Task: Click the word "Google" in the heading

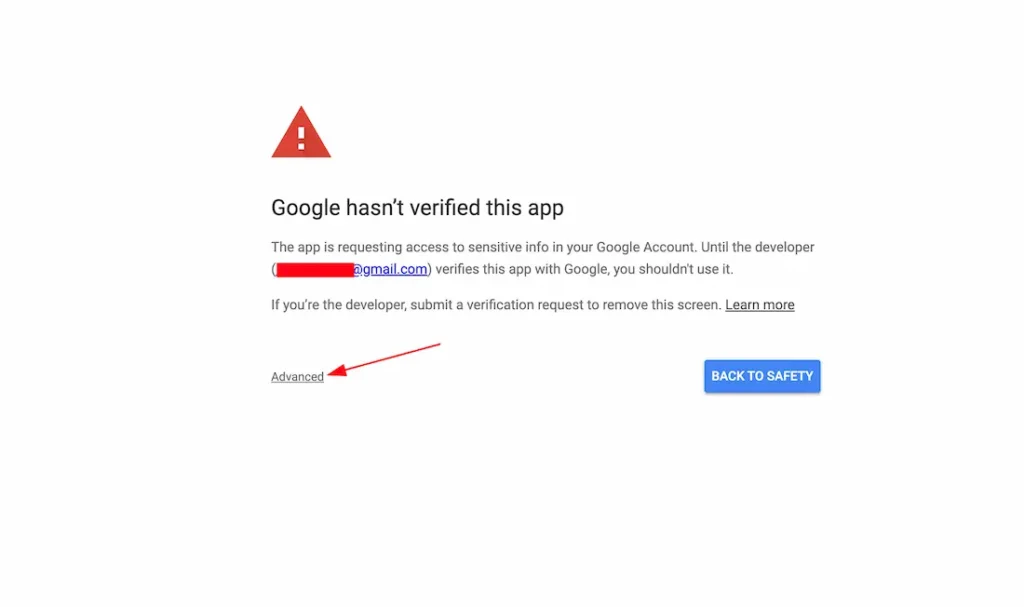Action: click(x=306, y=208)
